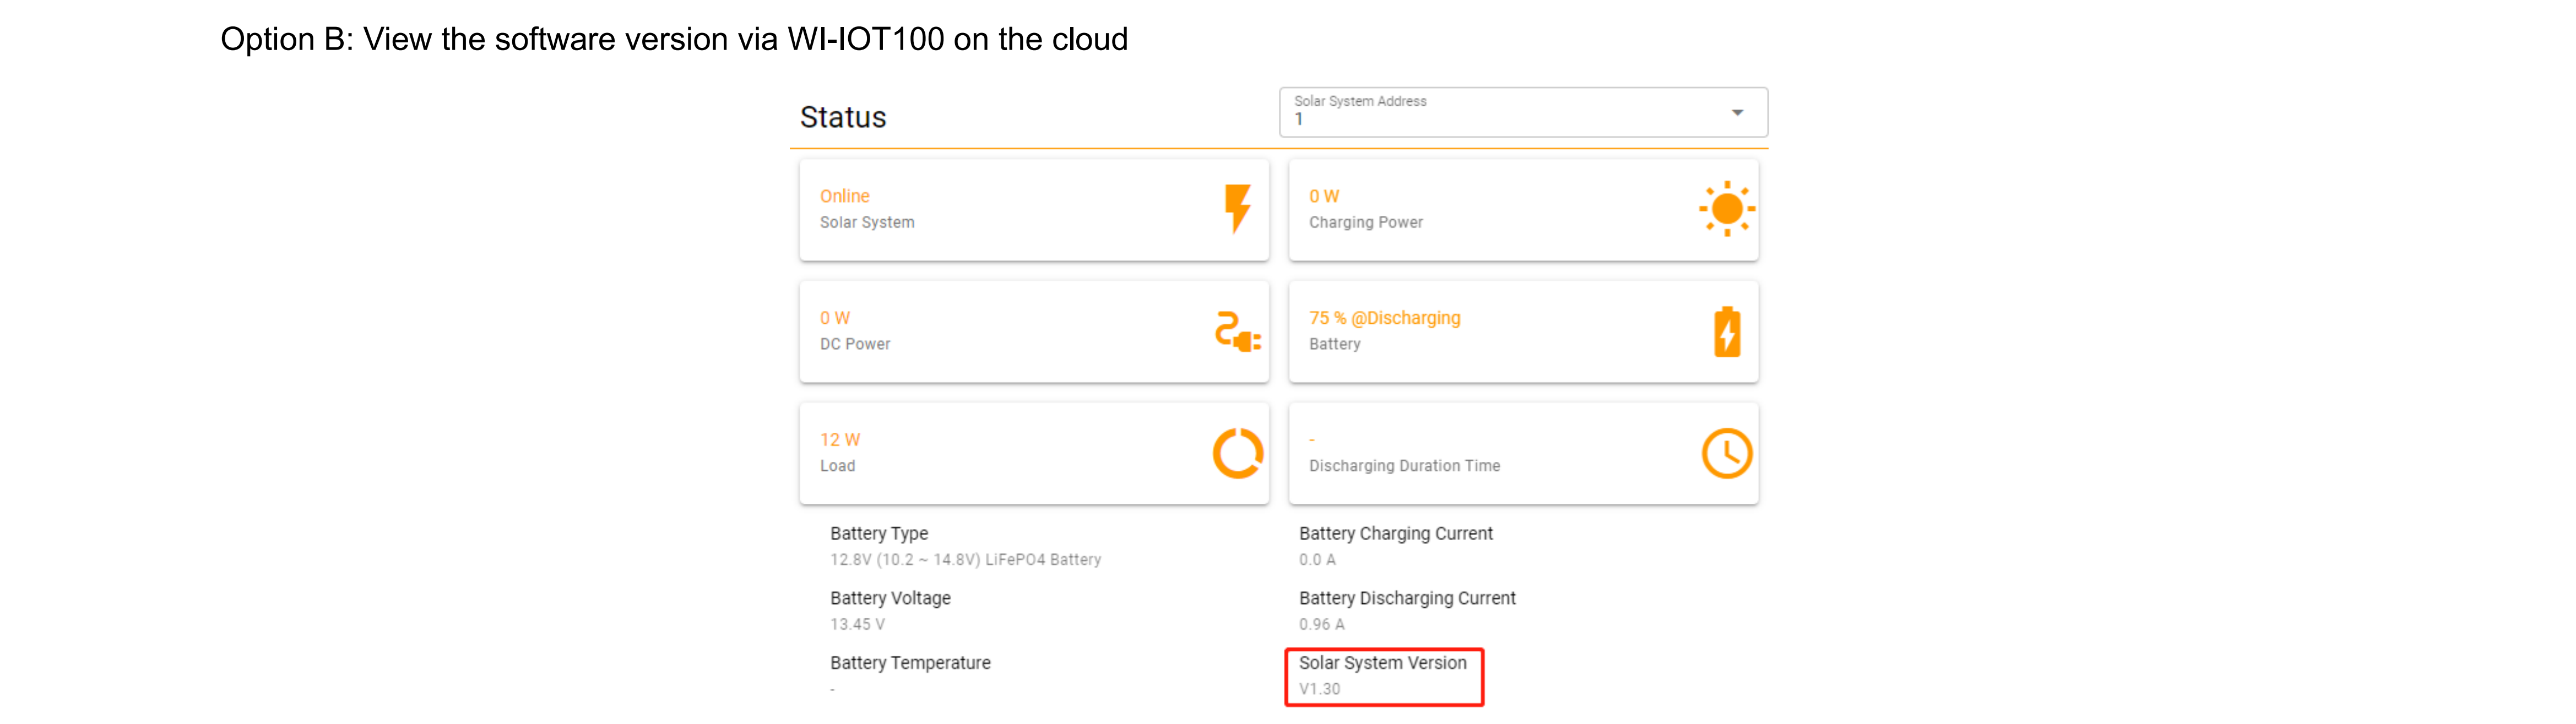Click the lightning bolt Solar System icon
This screenshot has height=724, width=2576.
[1237, 208]
